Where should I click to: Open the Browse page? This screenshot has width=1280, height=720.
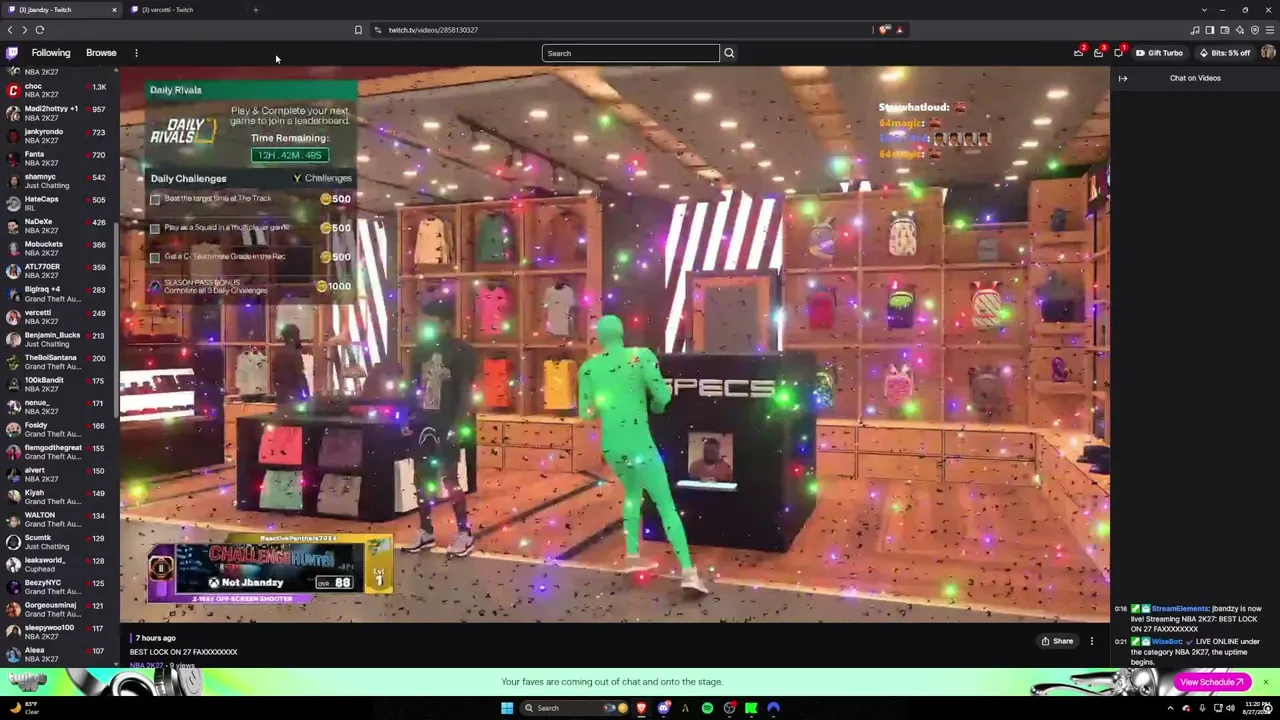click(x=101, y=53)
